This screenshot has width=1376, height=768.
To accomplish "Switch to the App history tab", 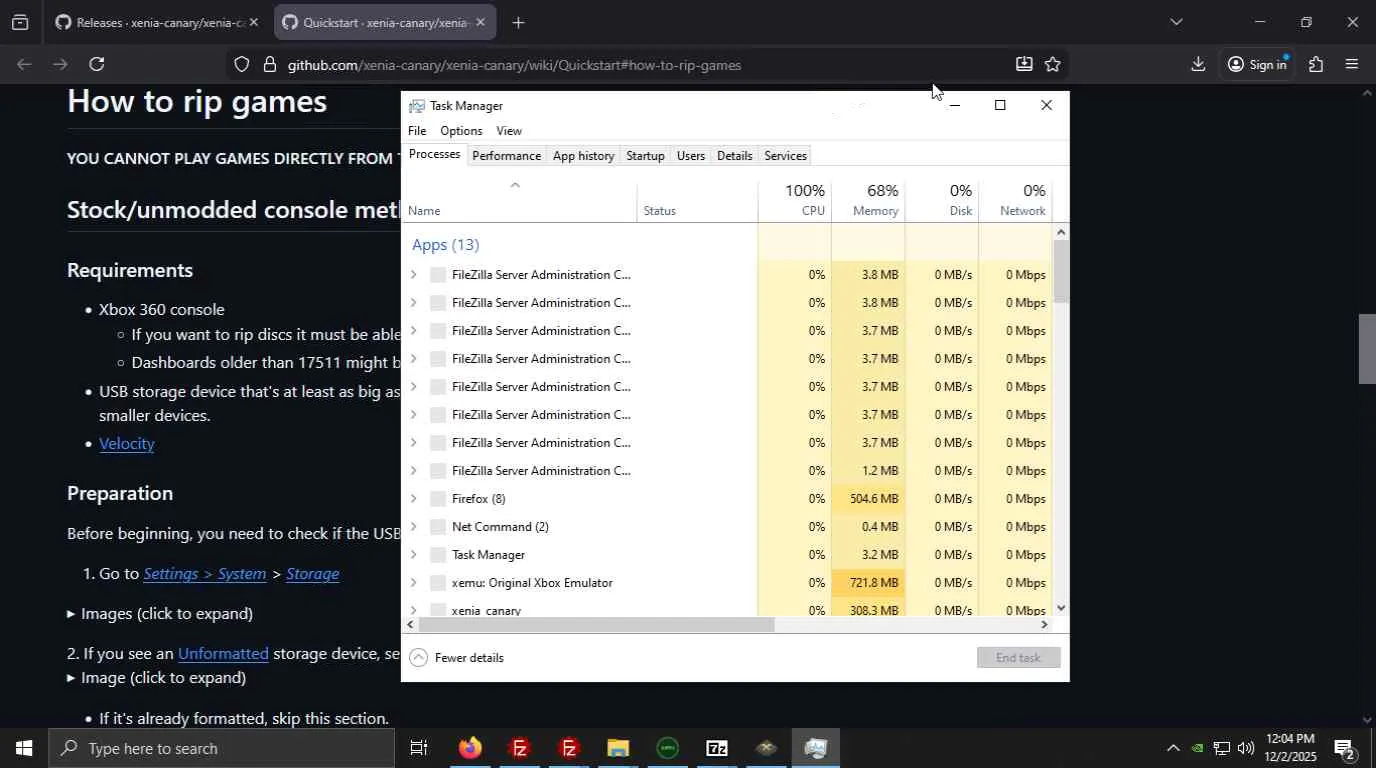I will (583, 155).
